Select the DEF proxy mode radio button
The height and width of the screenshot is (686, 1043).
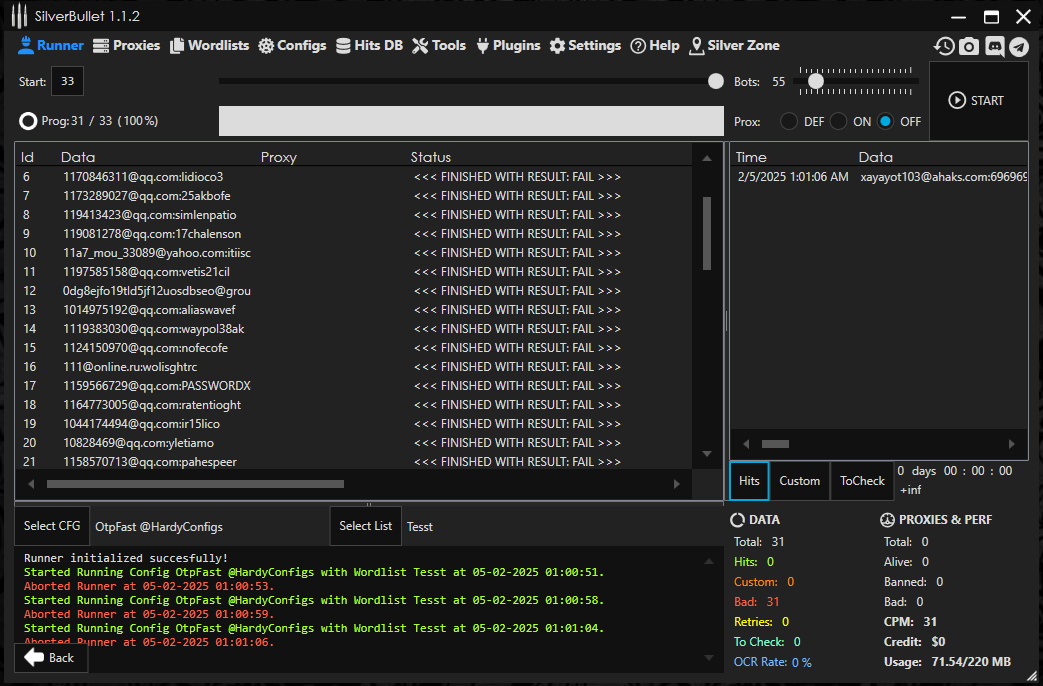pos(789,121)
